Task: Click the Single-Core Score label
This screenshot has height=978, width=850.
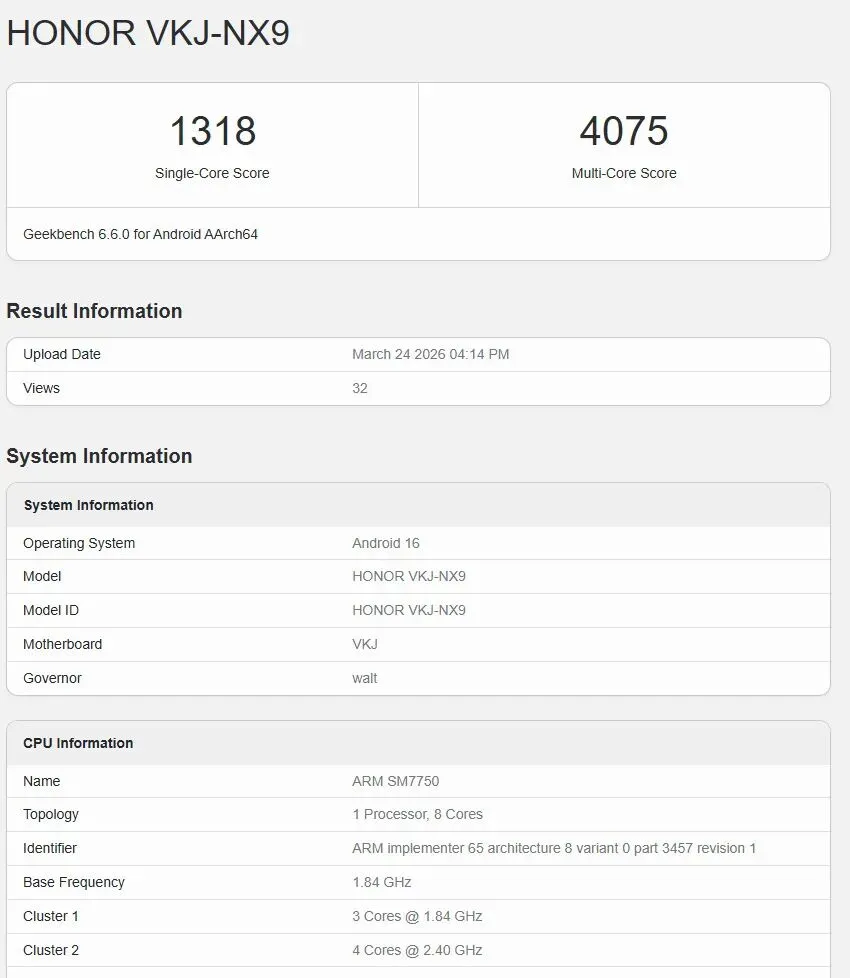Action: [x=212, y=173]
